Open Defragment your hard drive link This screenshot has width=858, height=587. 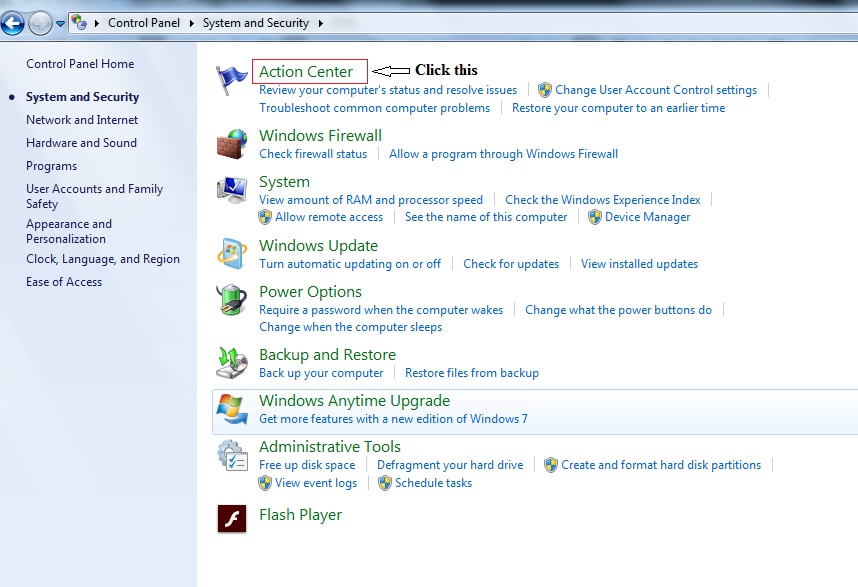(x=450, y=465)
